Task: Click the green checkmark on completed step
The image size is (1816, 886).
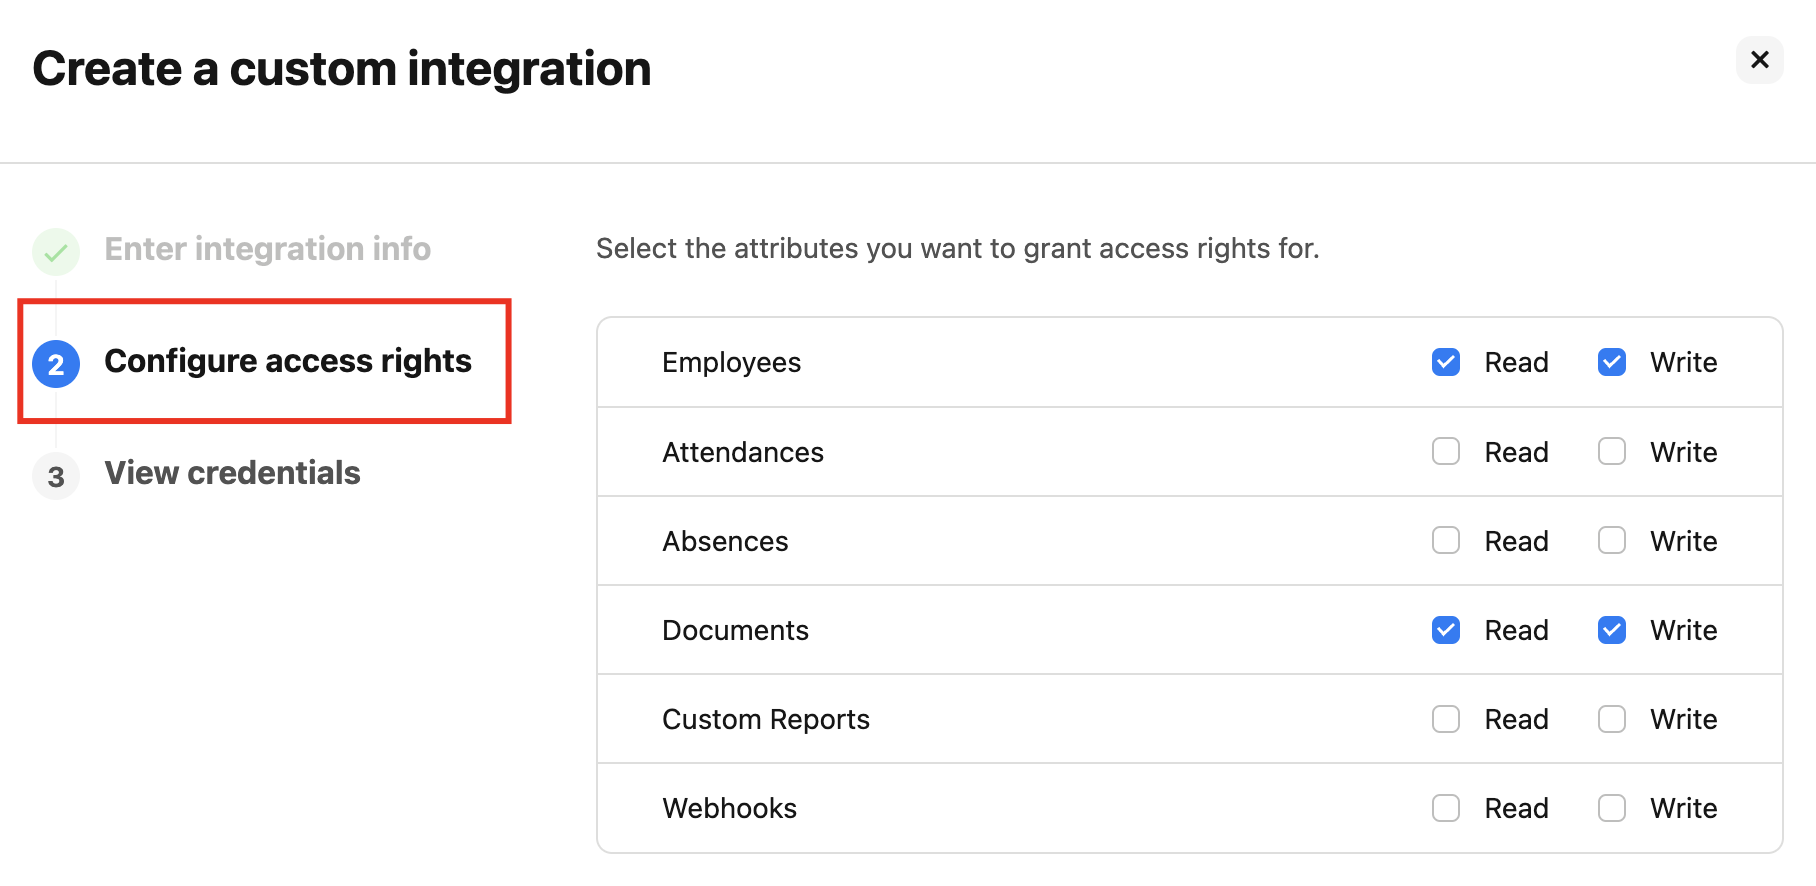Action: coord(55,251)
